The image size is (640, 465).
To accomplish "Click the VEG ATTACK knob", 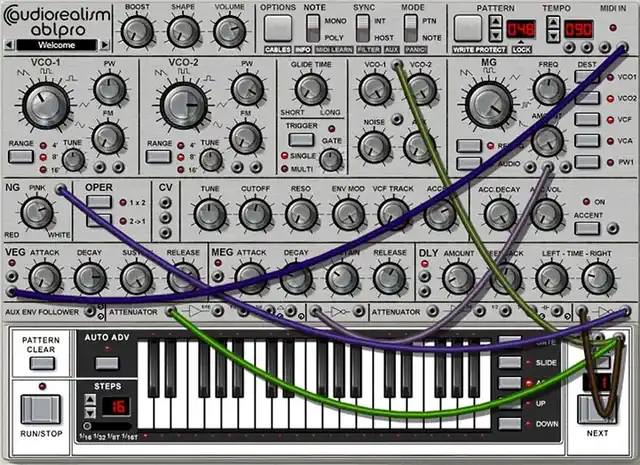I will click(x=45, y=278).
